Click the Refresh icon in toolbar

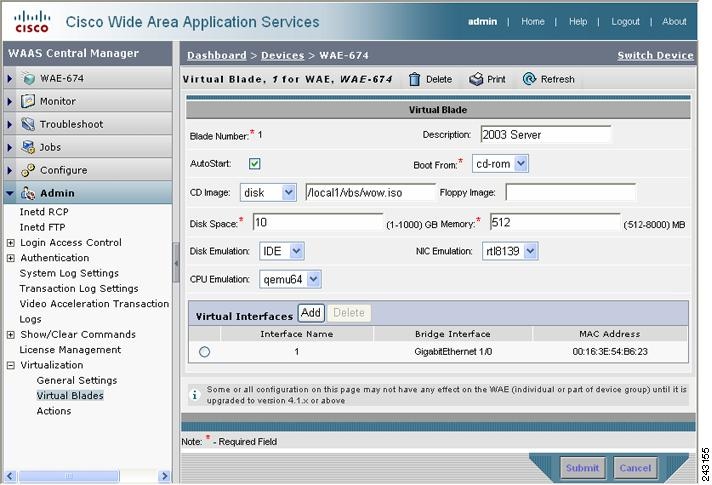(x=529, y=79)
